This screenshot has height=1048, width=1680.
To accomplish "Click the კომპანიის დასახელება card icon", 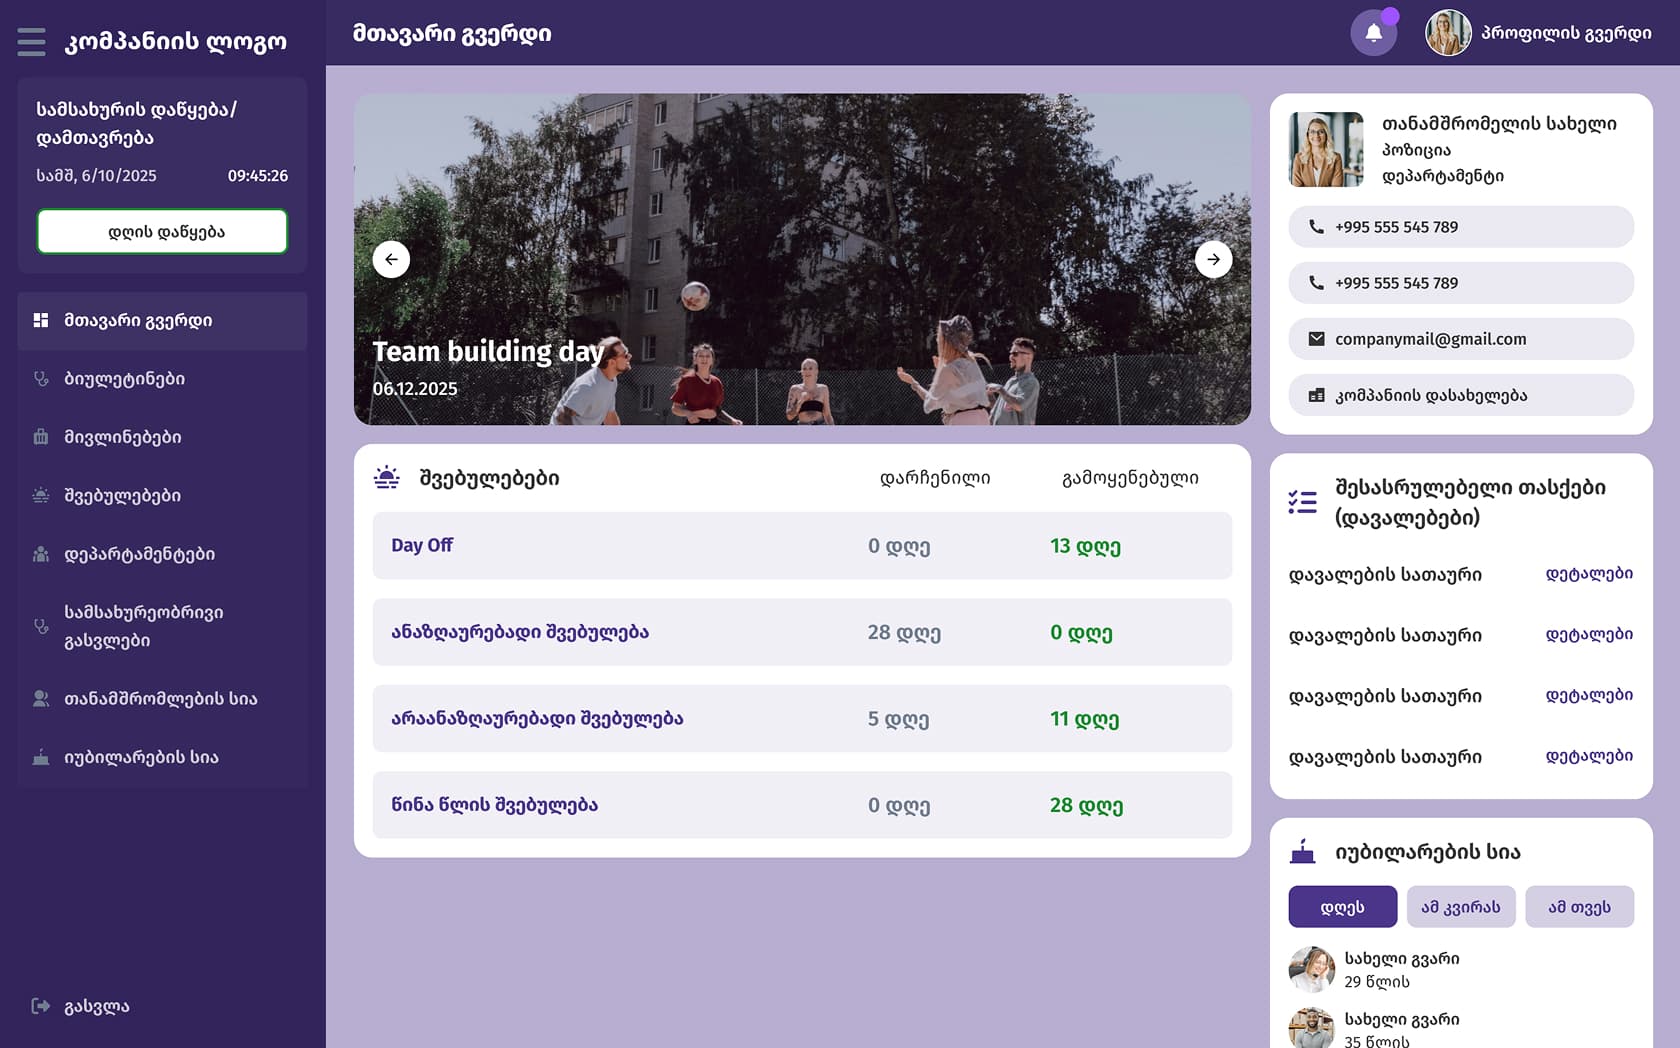I will tap(1316, 394).
